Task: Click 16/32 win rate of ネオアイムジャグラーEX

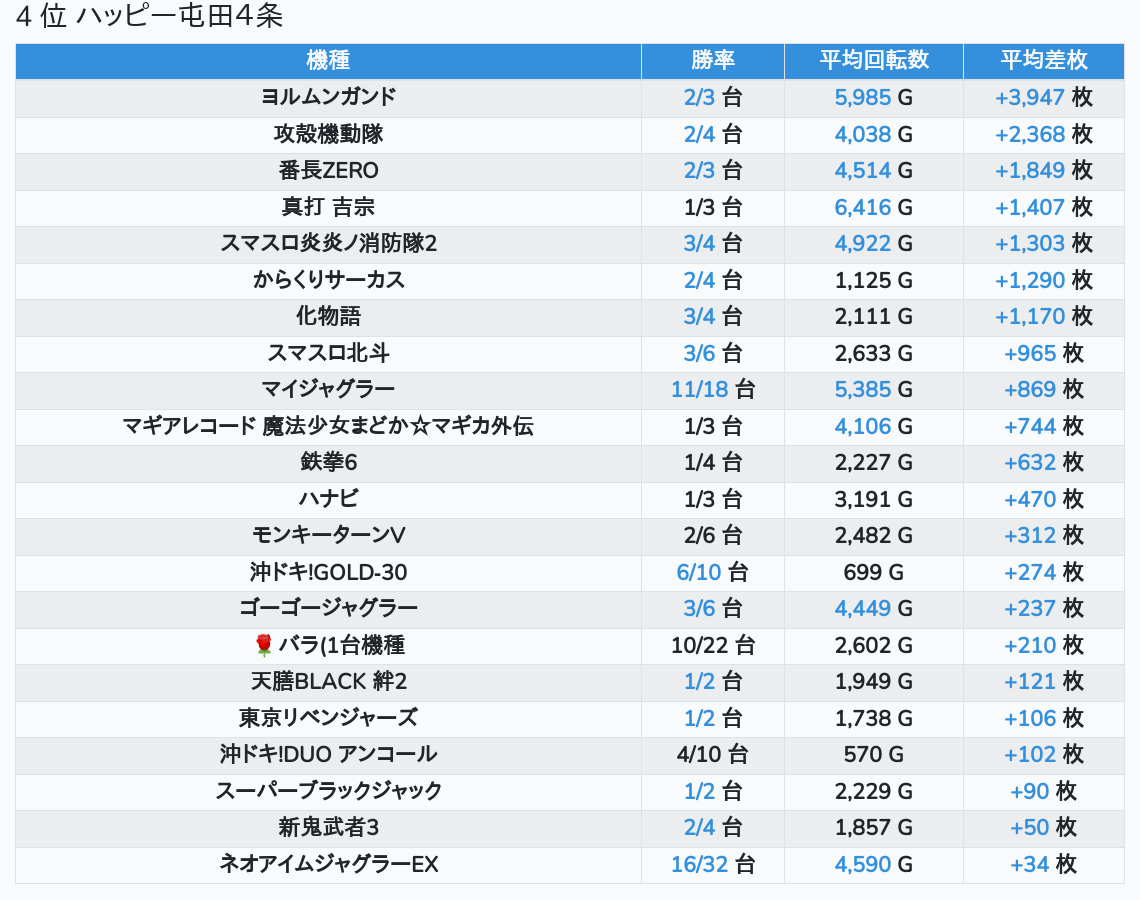Action: (700, 864)
